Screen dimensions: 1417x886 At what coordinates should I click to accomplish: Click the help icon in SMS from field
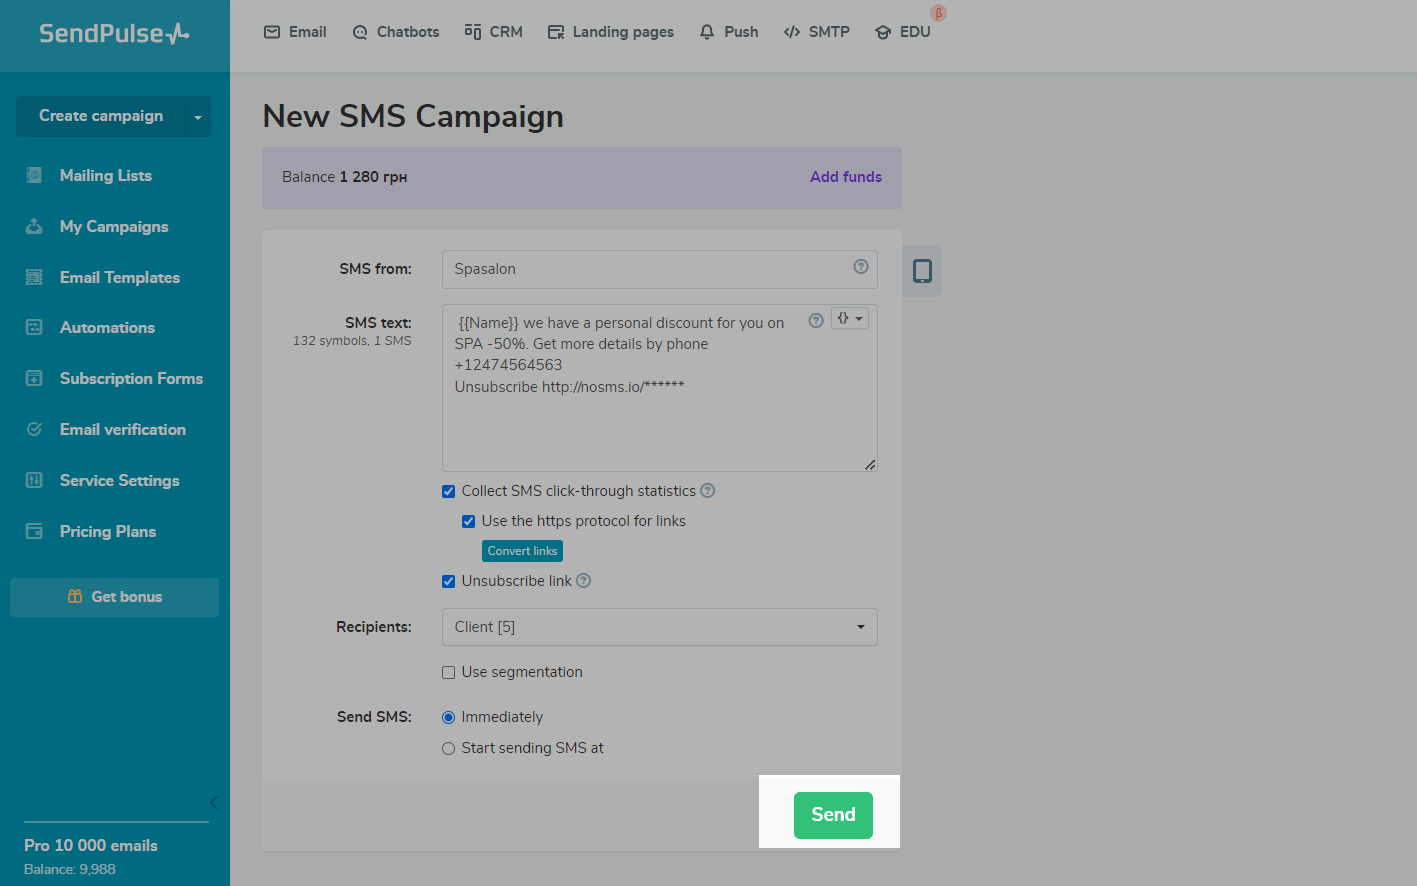[860, 267]
